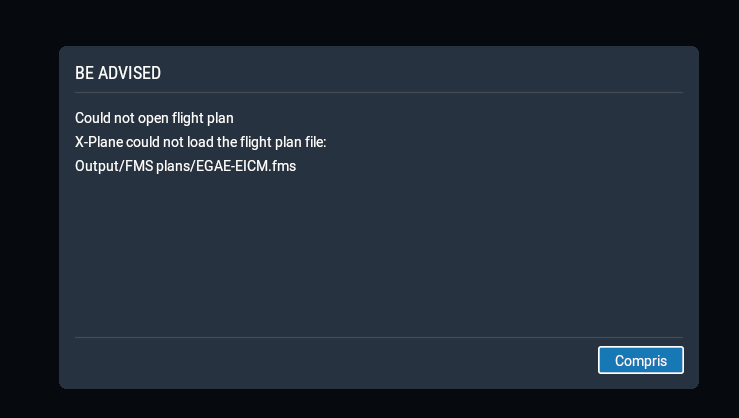Click the "Could not open flight plan" message
The image size is (739, 418).
154,119
